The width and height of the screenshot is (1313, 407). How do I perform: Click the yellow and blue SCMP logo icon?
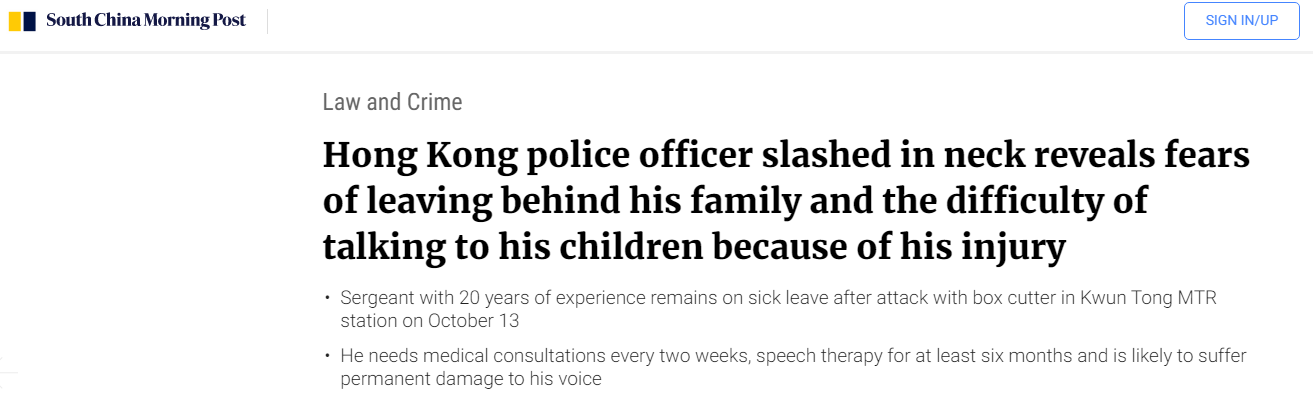(23, 21)
